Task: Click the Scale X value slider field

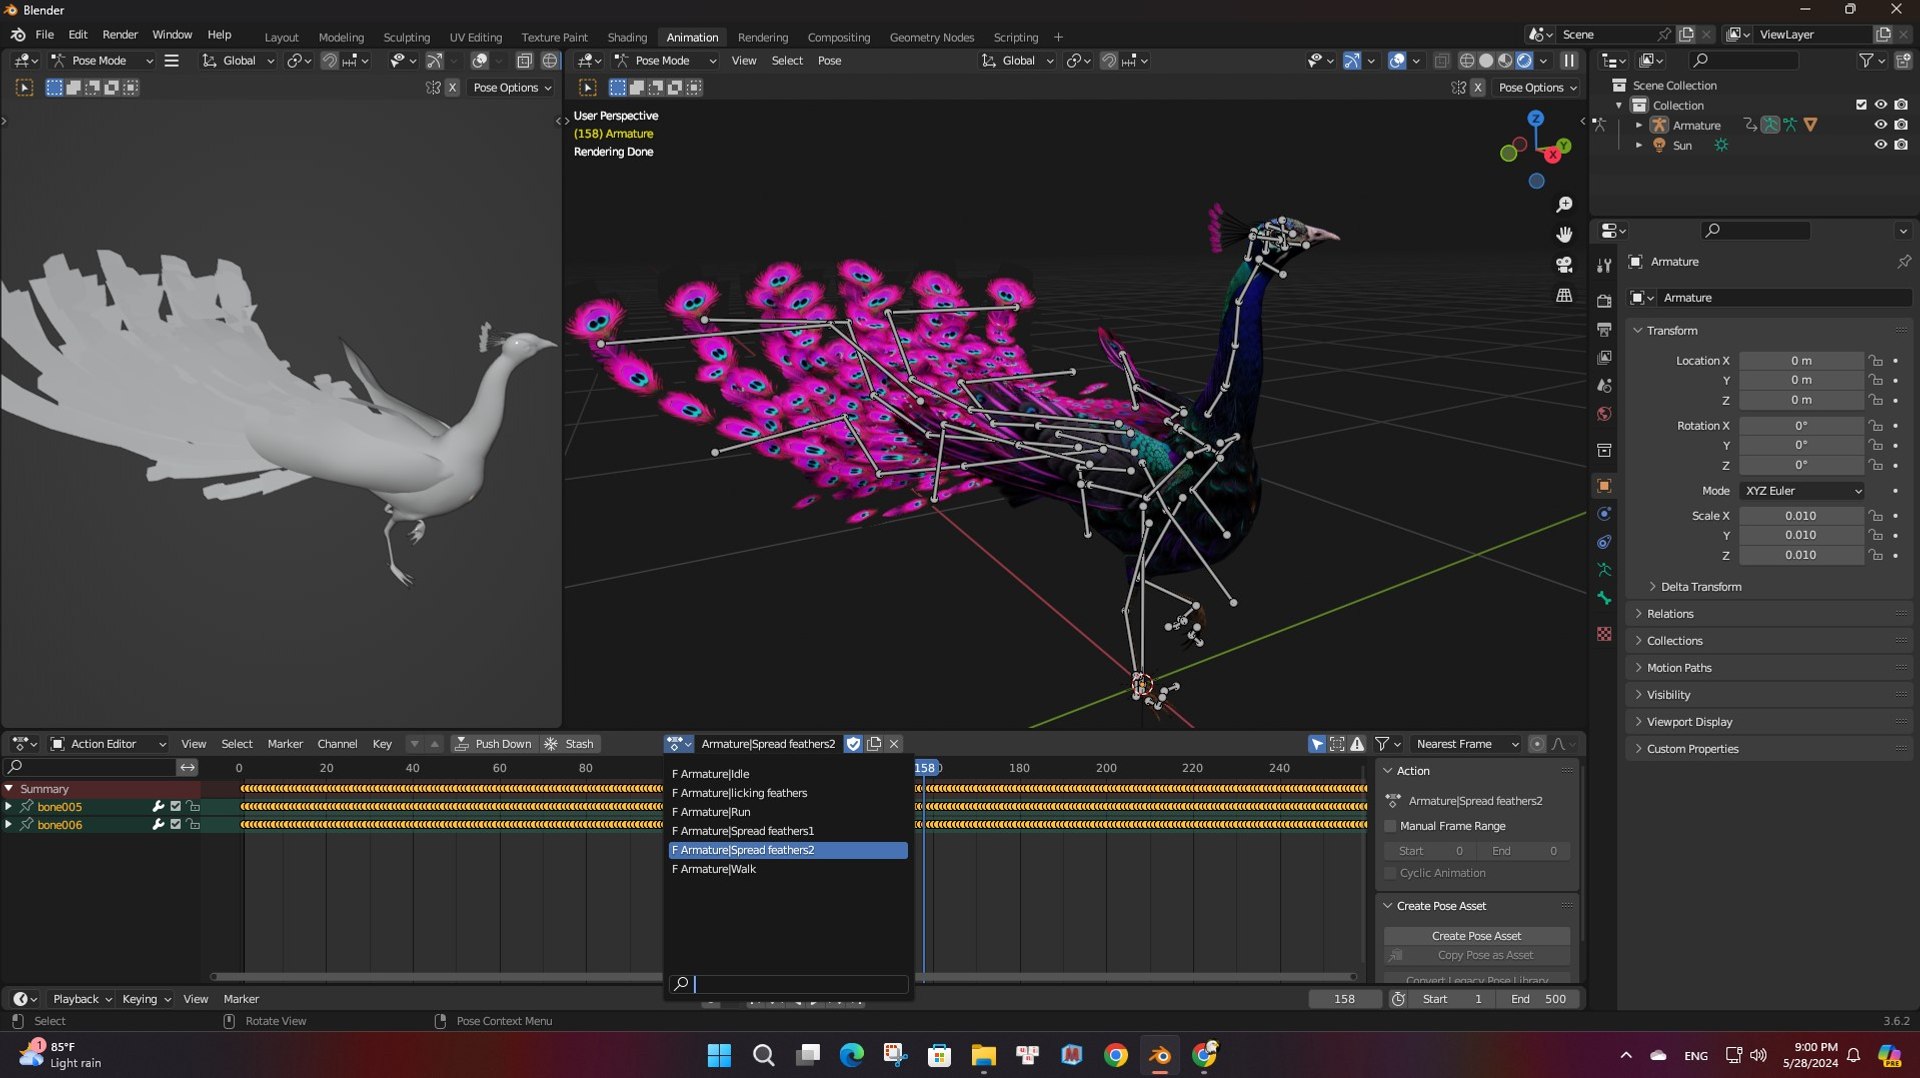Action: pos(1800,516)
